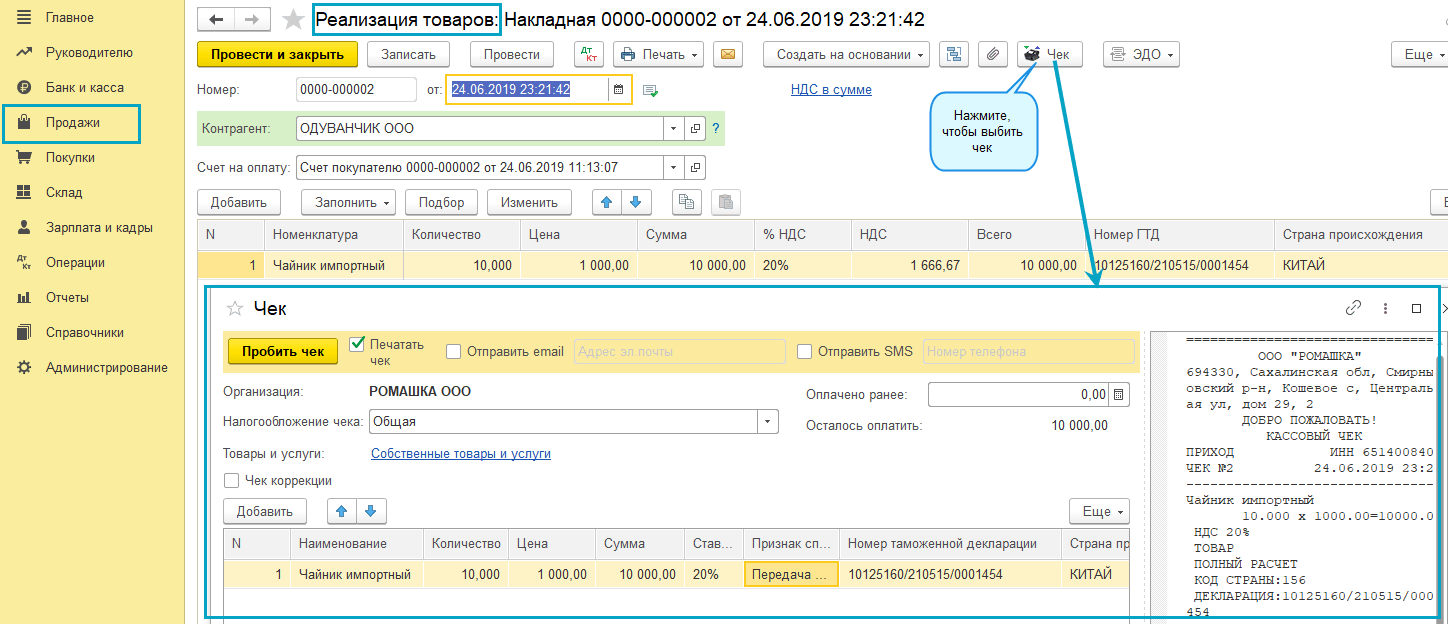Expand the Контрагент dropdown list
The width and height of the screenshot is (1448, 624).
672,129
